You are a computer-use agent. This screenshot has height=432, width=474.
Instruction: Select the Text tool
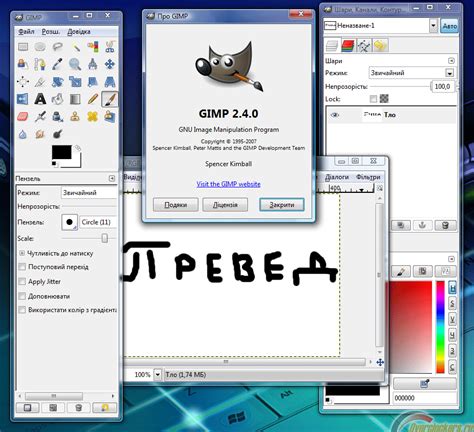coord(40,99)
